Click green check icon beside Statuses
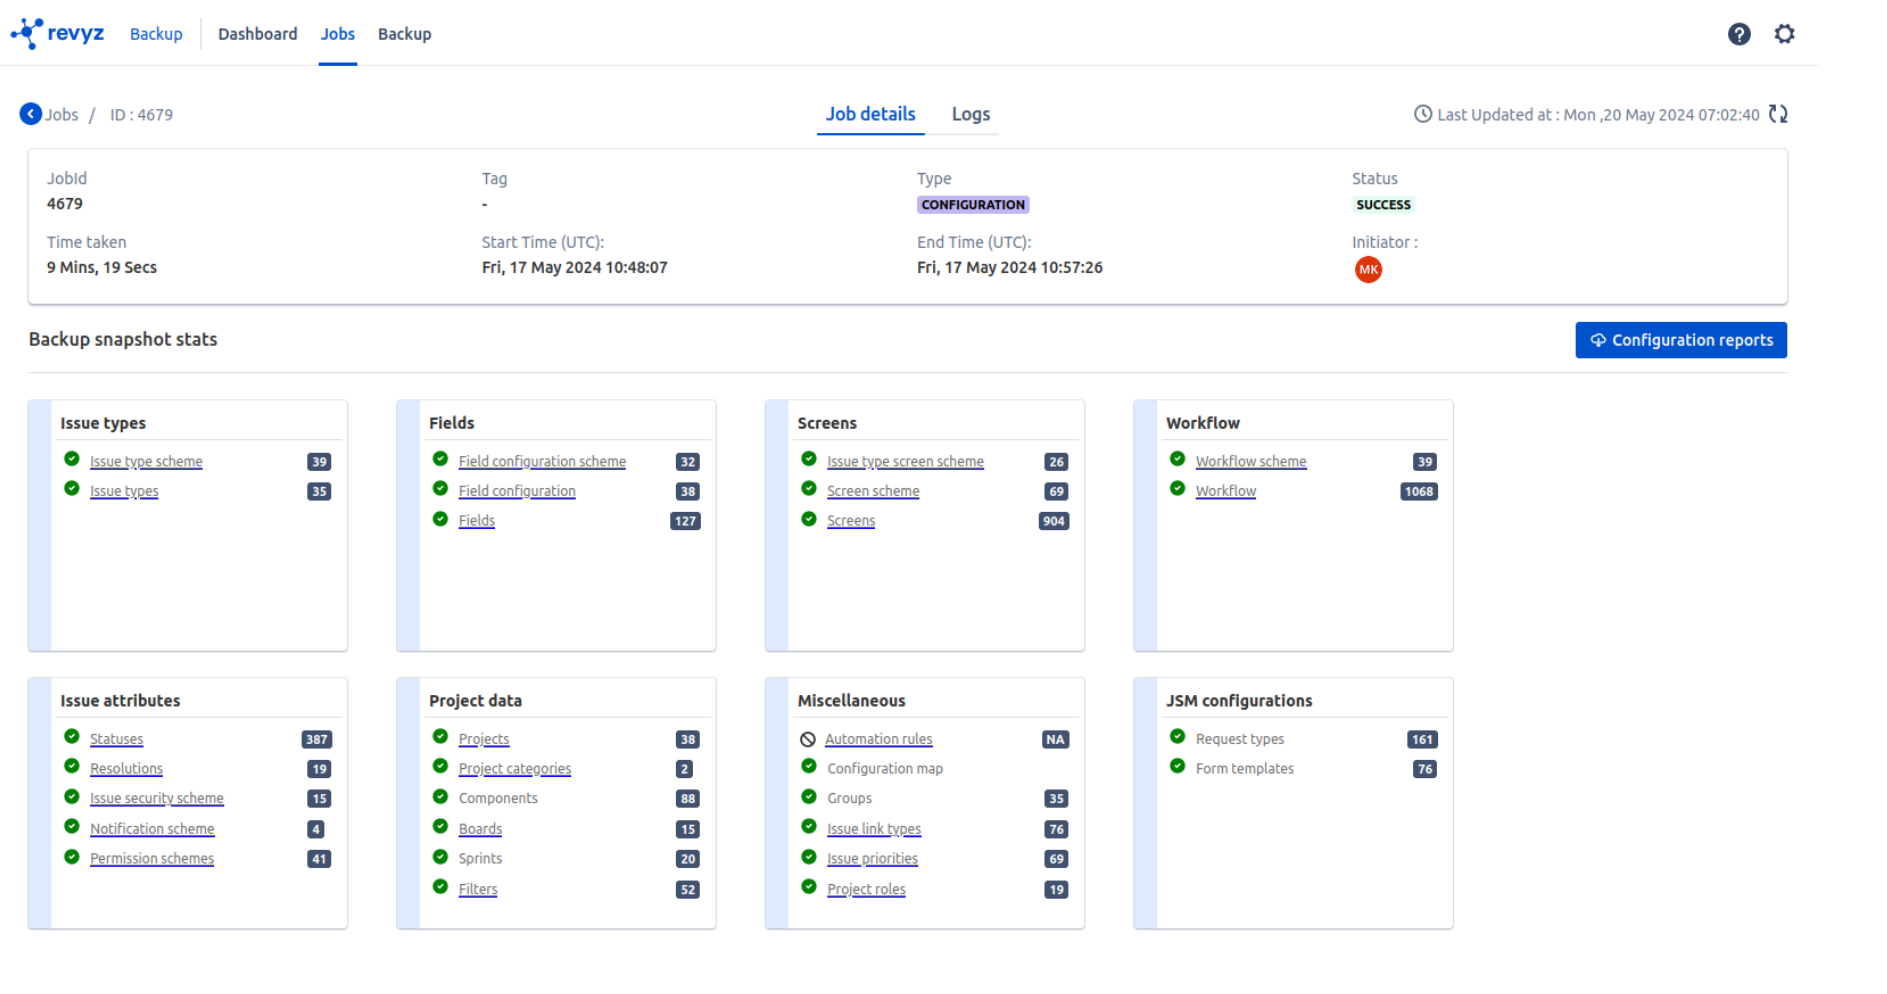Viewport: 1887px width, 994px height. (72, 737)
